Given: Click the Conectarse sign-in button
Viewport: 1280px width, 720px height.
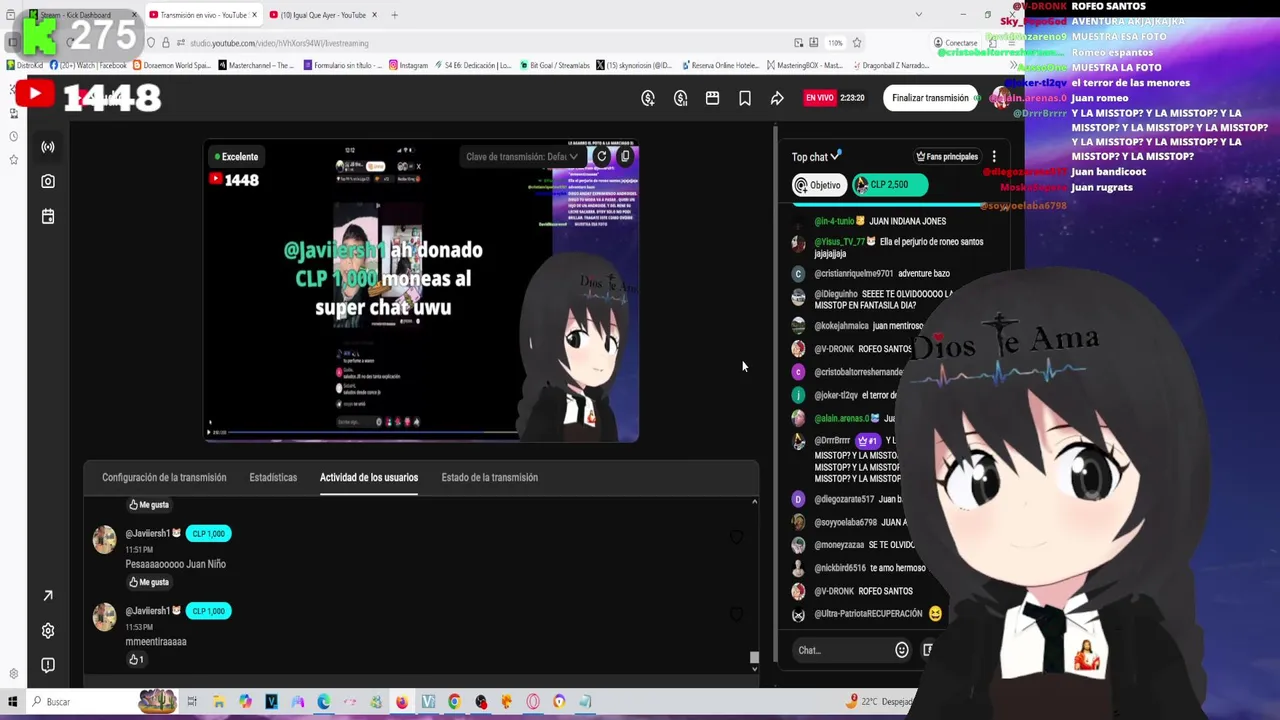Looking at the screenshot, I should pyautogui.click(x=955, y=43).
